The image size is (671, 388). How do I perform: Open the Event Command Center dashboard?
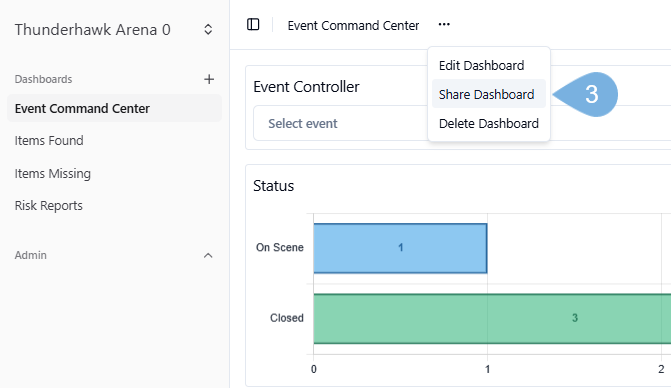114,108
